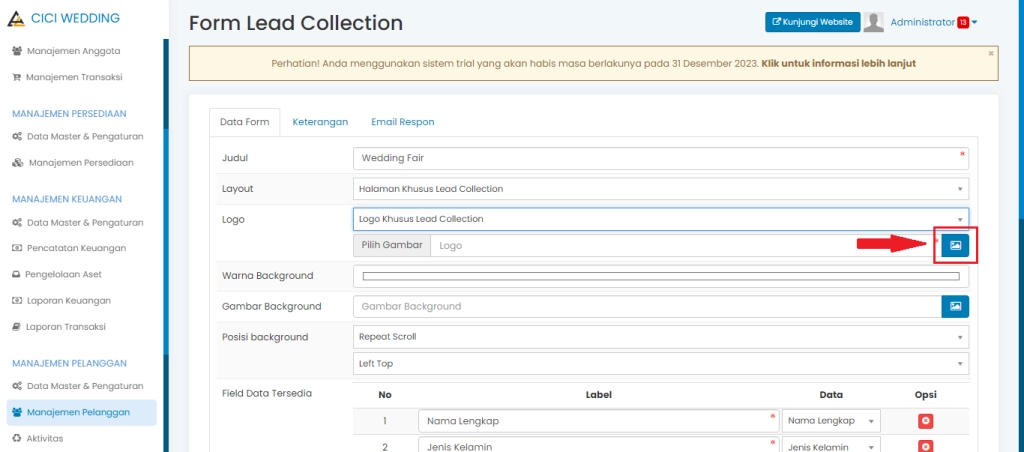Click the red notification badge 13
1024x452 pixels.
point(963,23)
